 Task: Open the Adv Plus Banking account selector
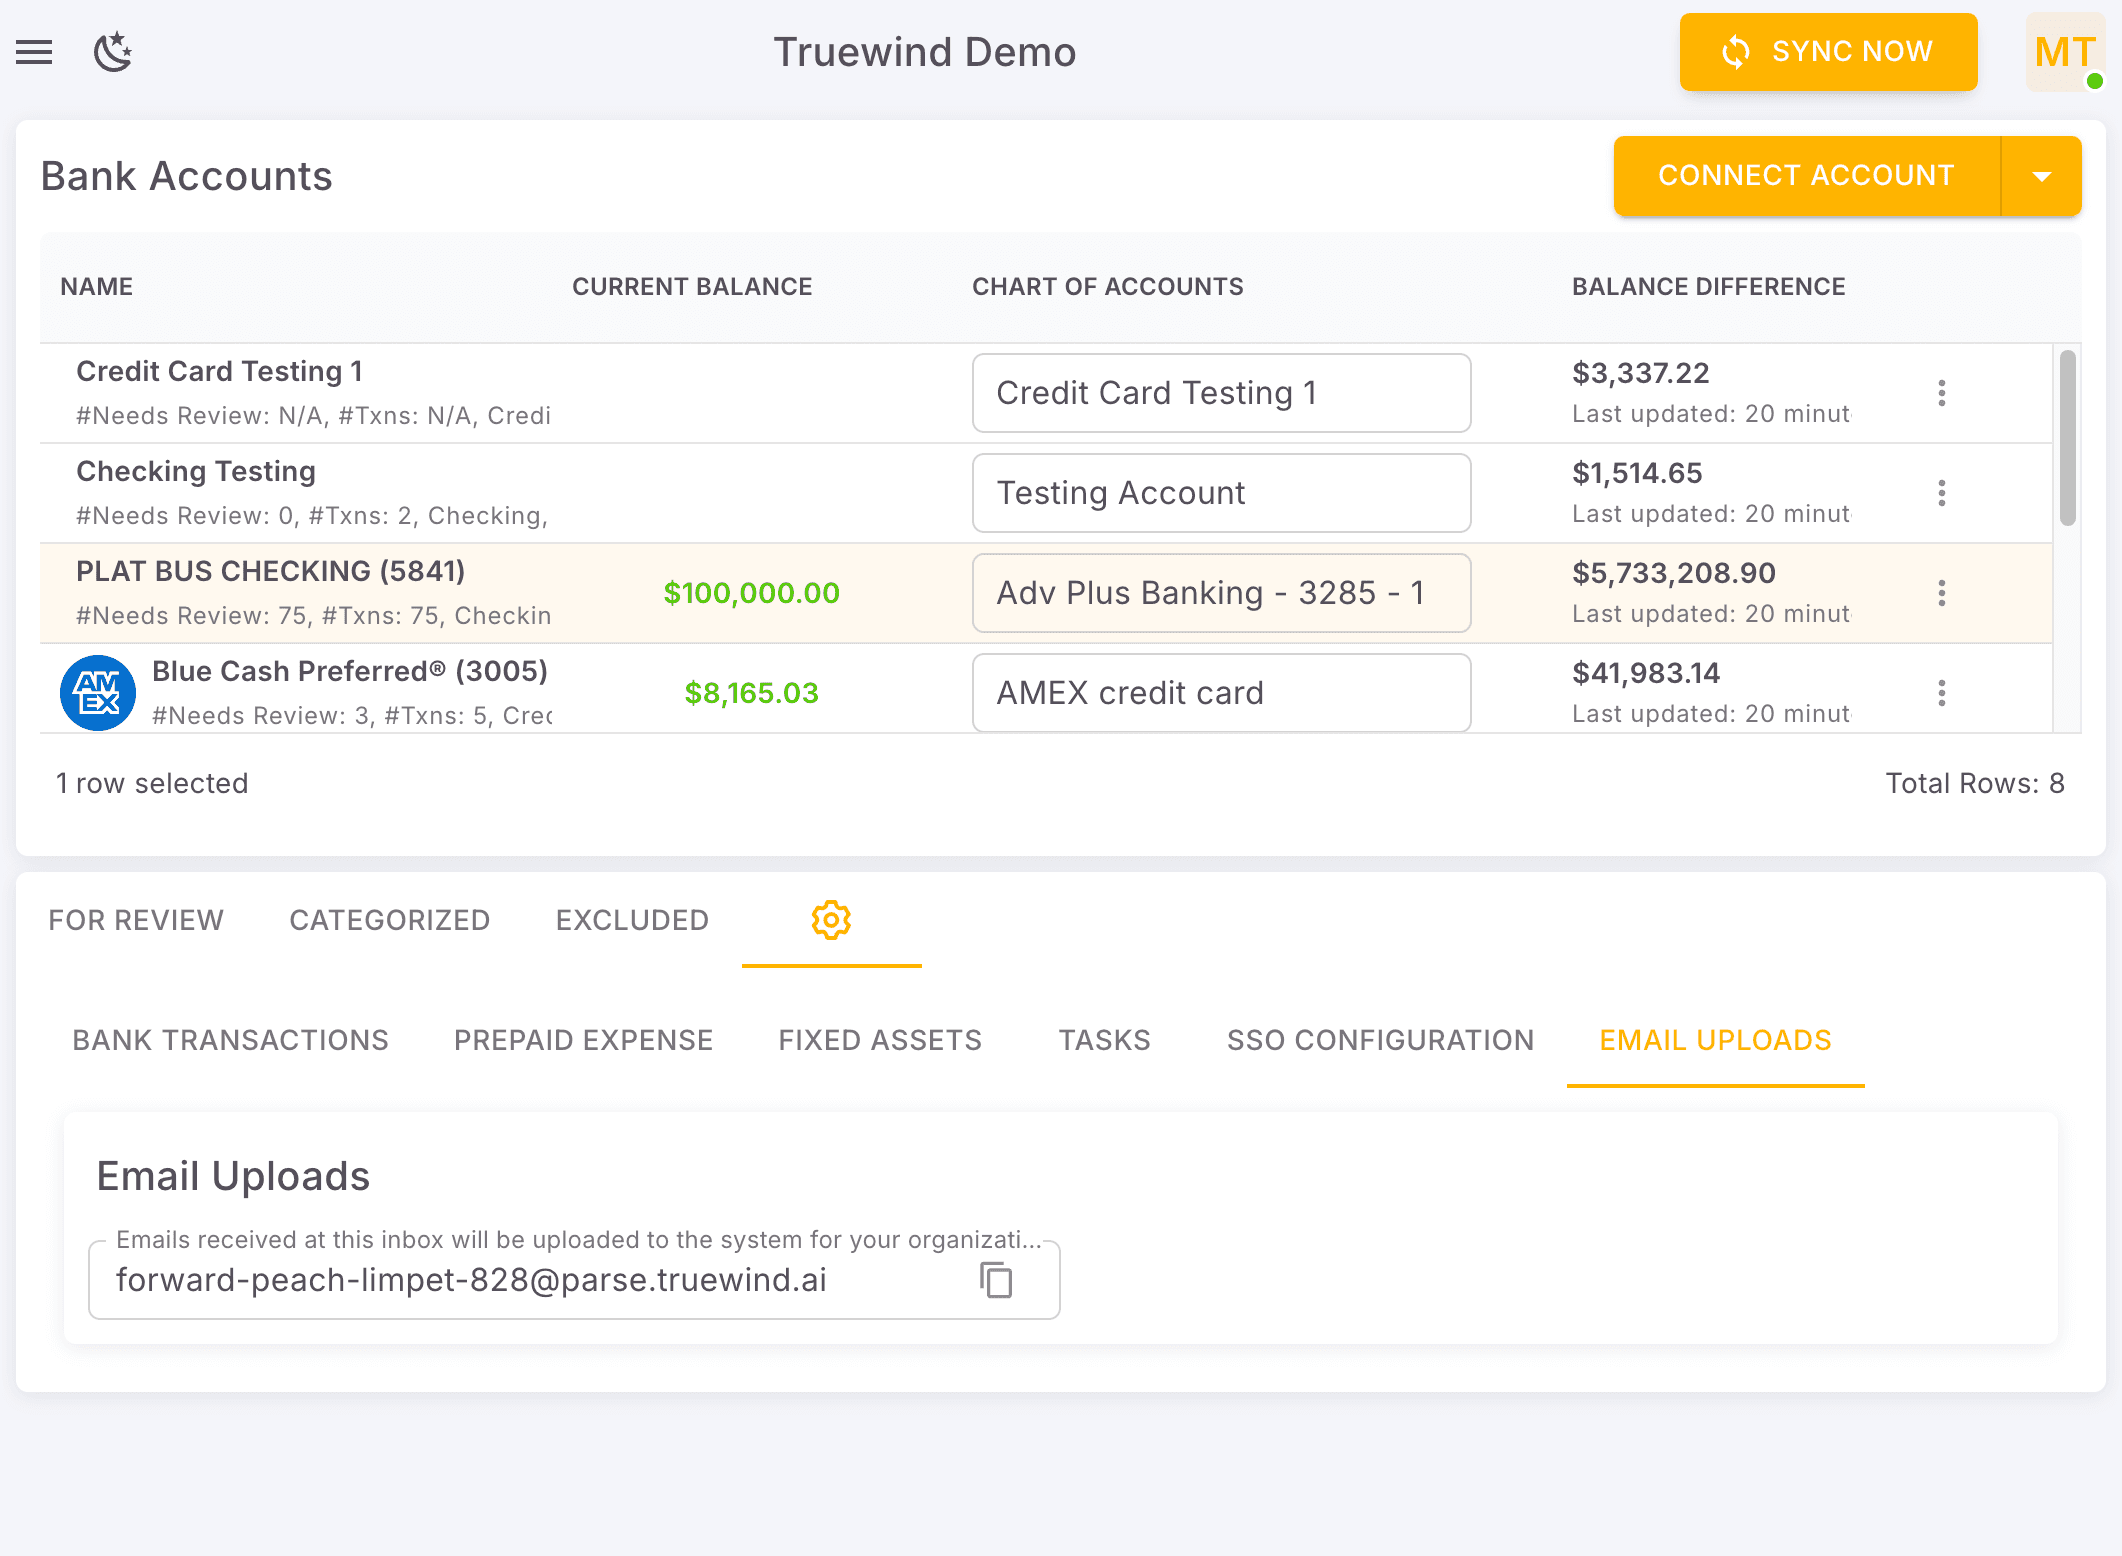coord(1220,592)
